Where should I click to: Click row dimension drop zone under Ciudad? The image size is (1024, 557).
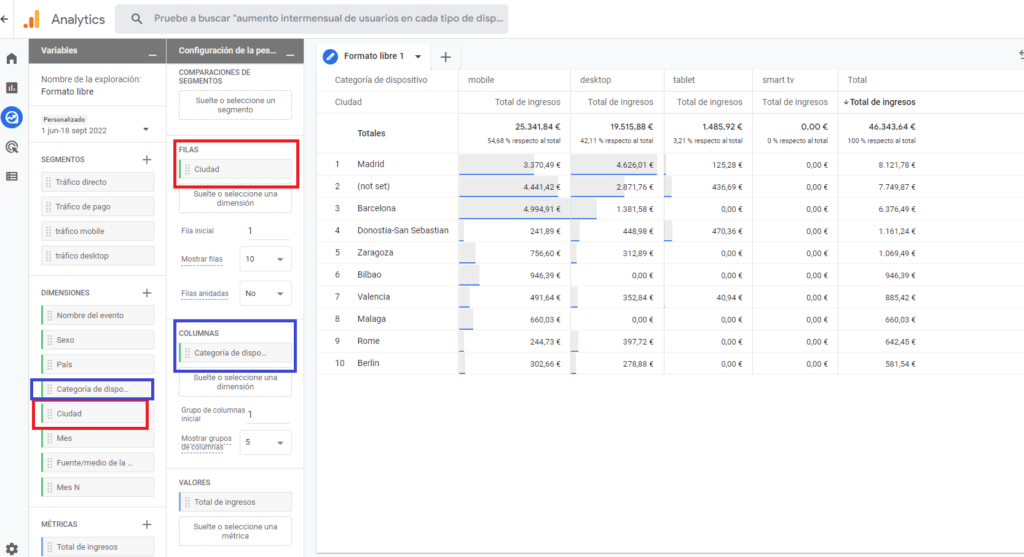click(x=235, y=199)
